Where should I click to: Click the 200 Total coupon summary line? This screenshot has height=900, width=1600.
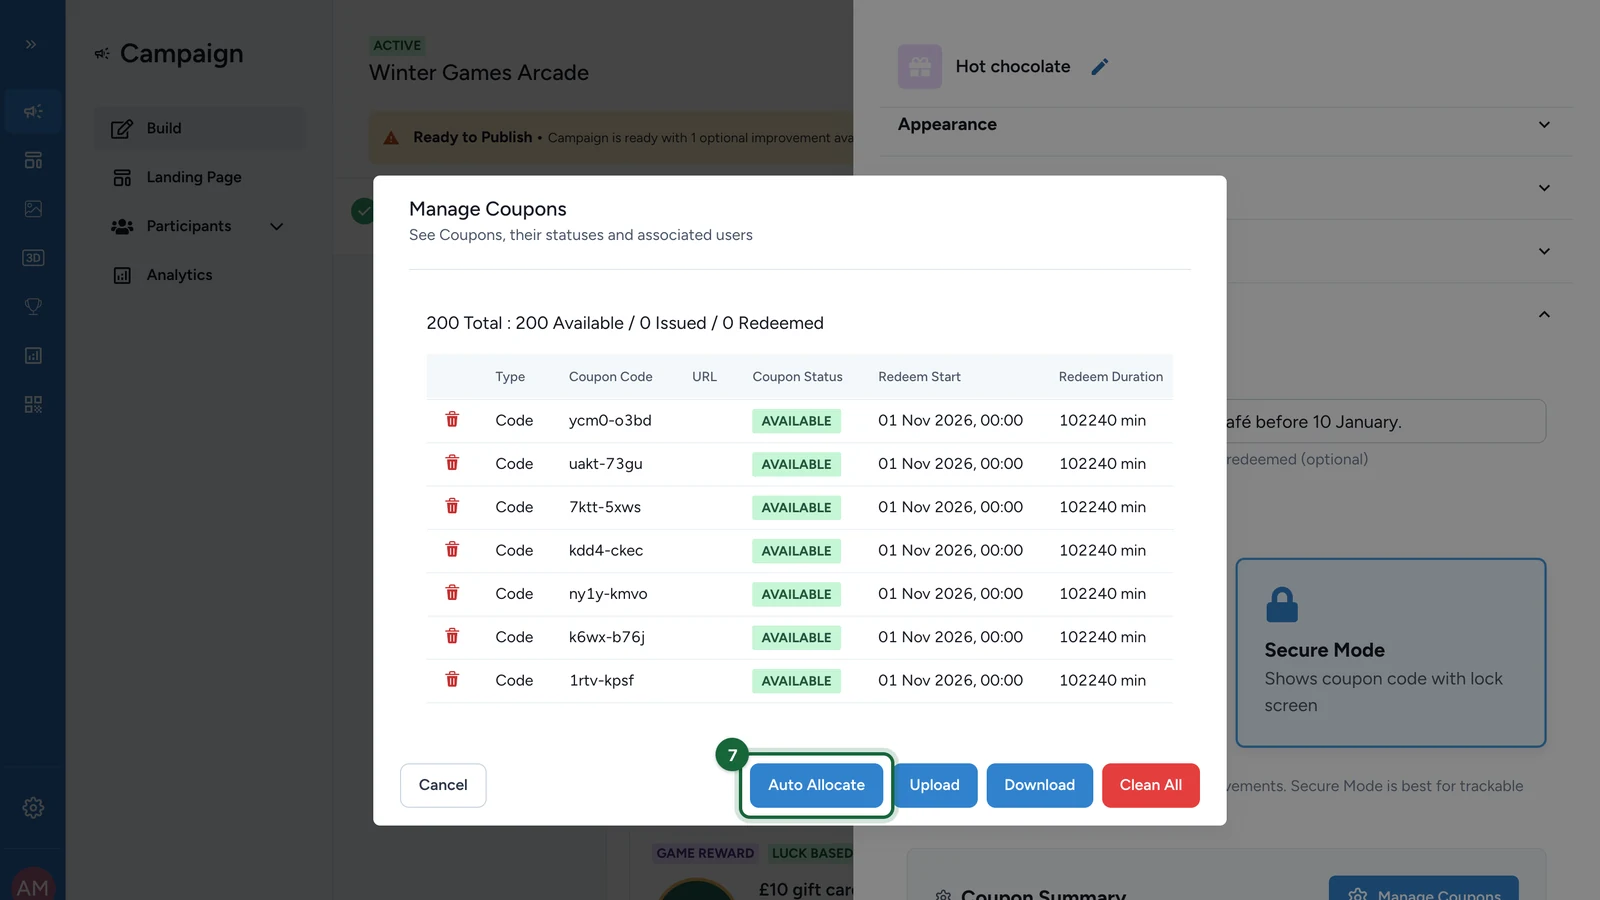(x=625, y=323)
